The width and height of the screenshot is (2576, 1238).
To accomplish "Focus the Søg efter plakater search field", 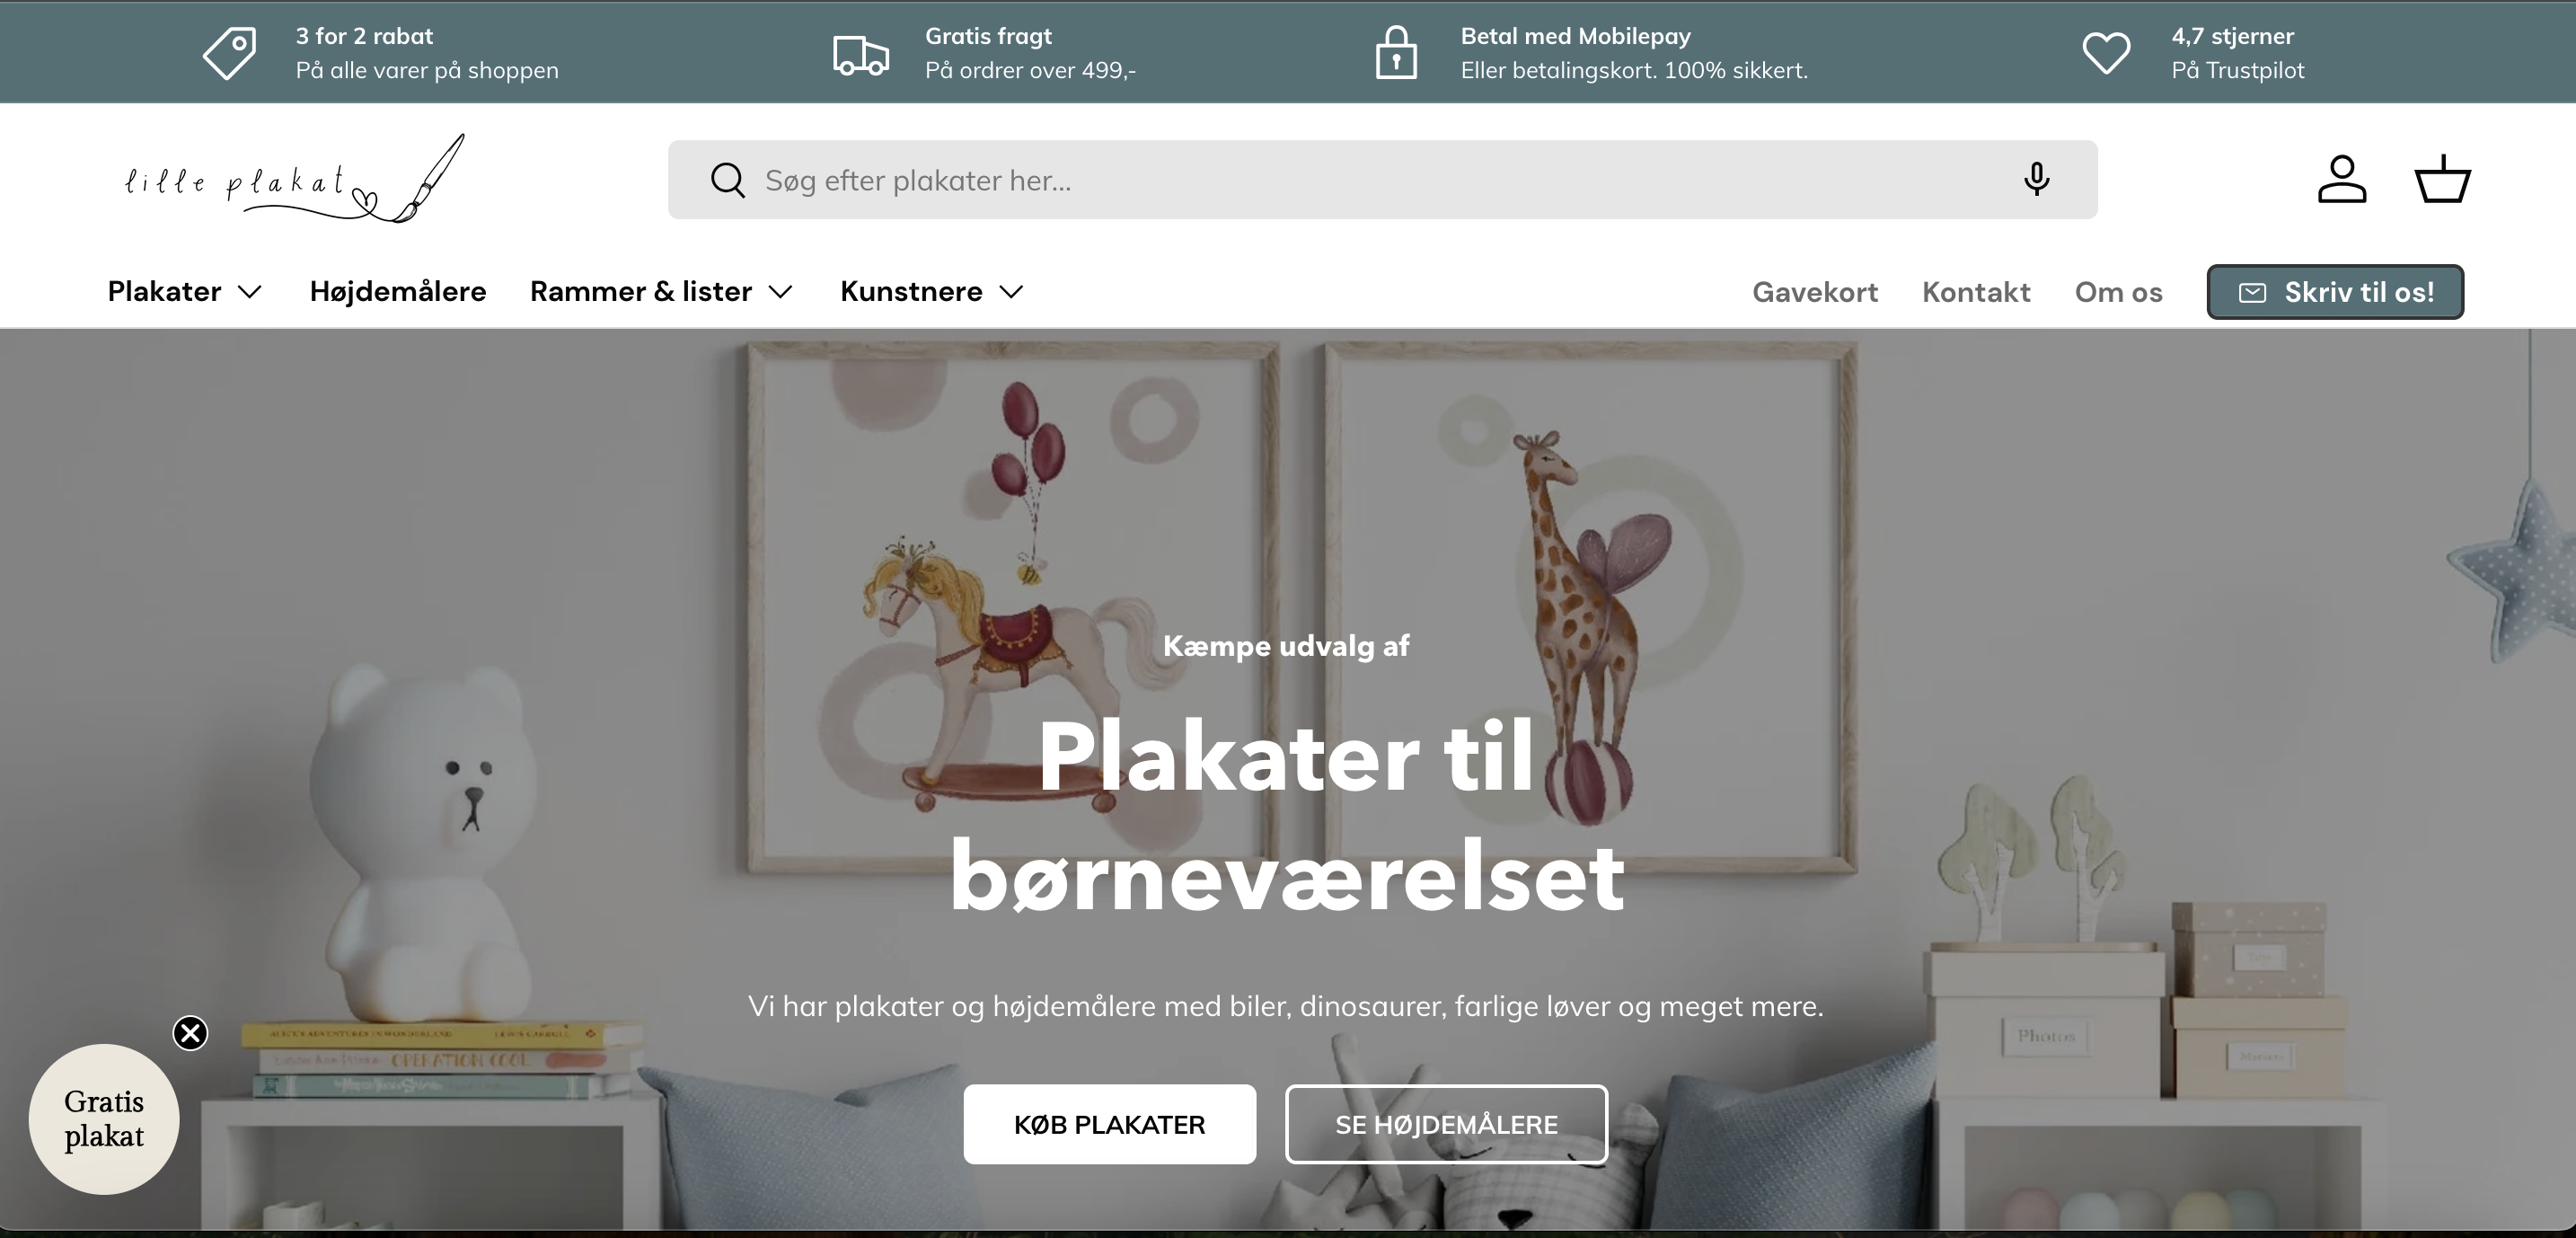I will point(1382,180).
